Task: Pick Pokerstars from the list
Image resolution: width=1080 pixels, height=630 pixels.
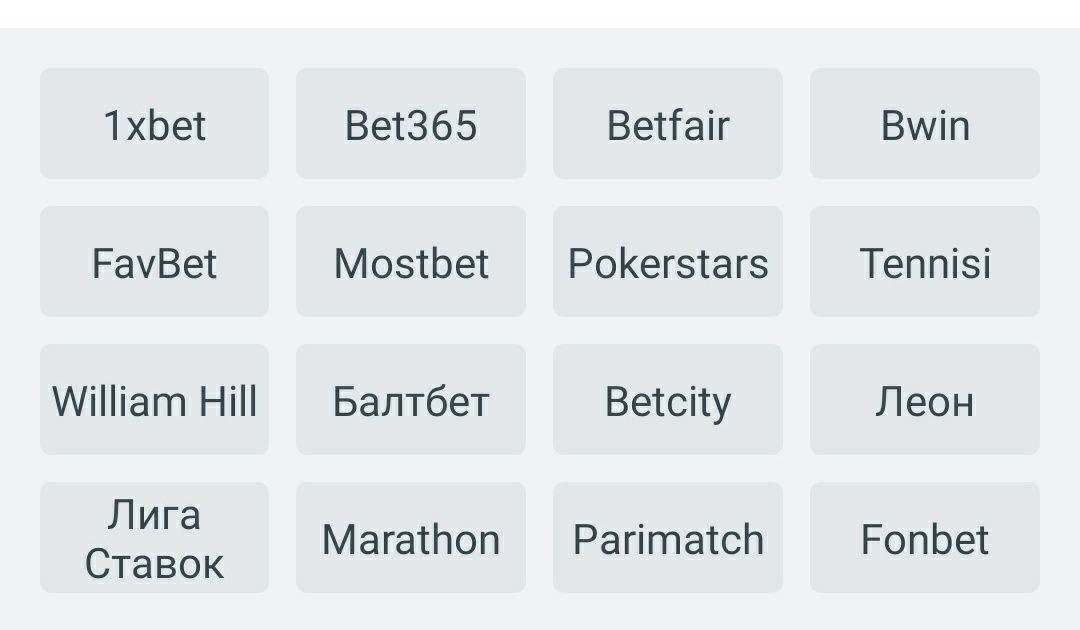Action: 667,262
